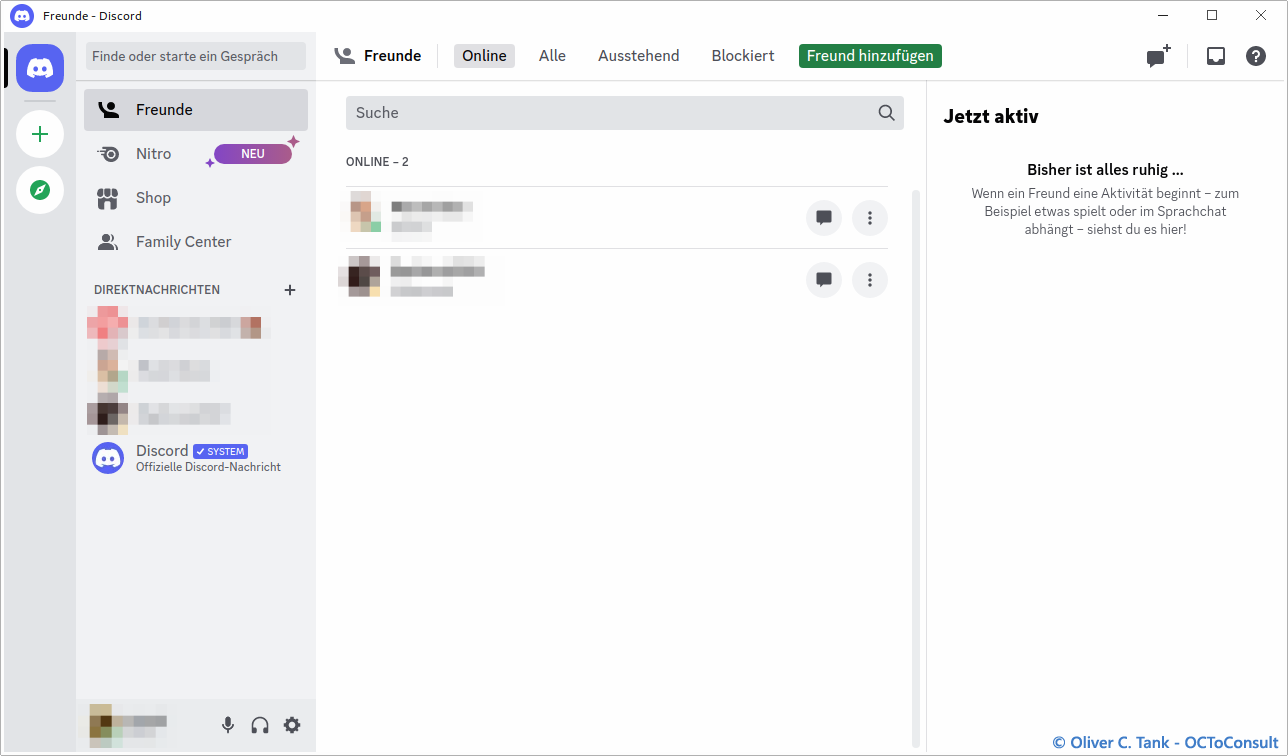1288x756 pixels.
Task: Open the help question mark icon
Action: [1256, 56]
